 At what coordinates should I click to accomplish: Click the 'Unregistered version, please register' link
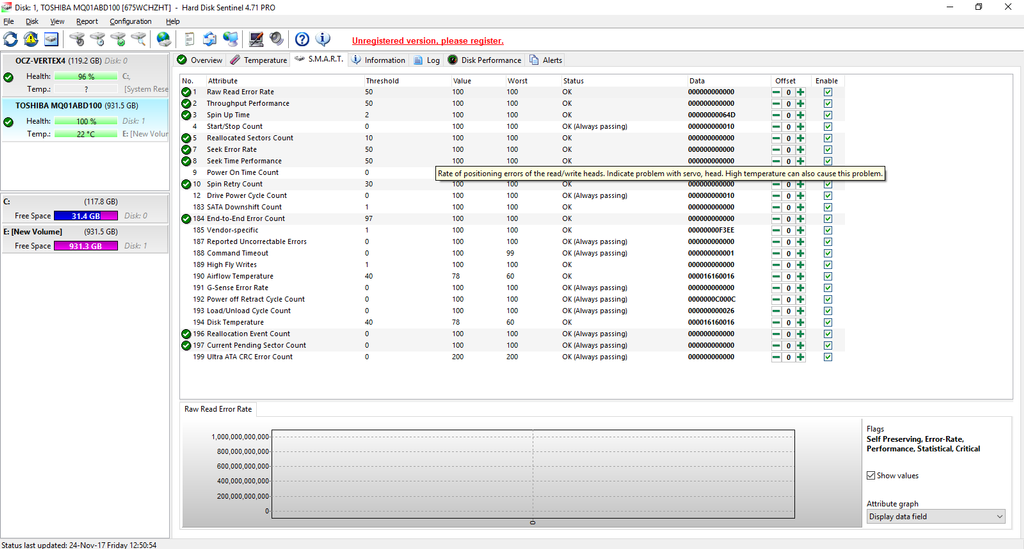(427, 41)
